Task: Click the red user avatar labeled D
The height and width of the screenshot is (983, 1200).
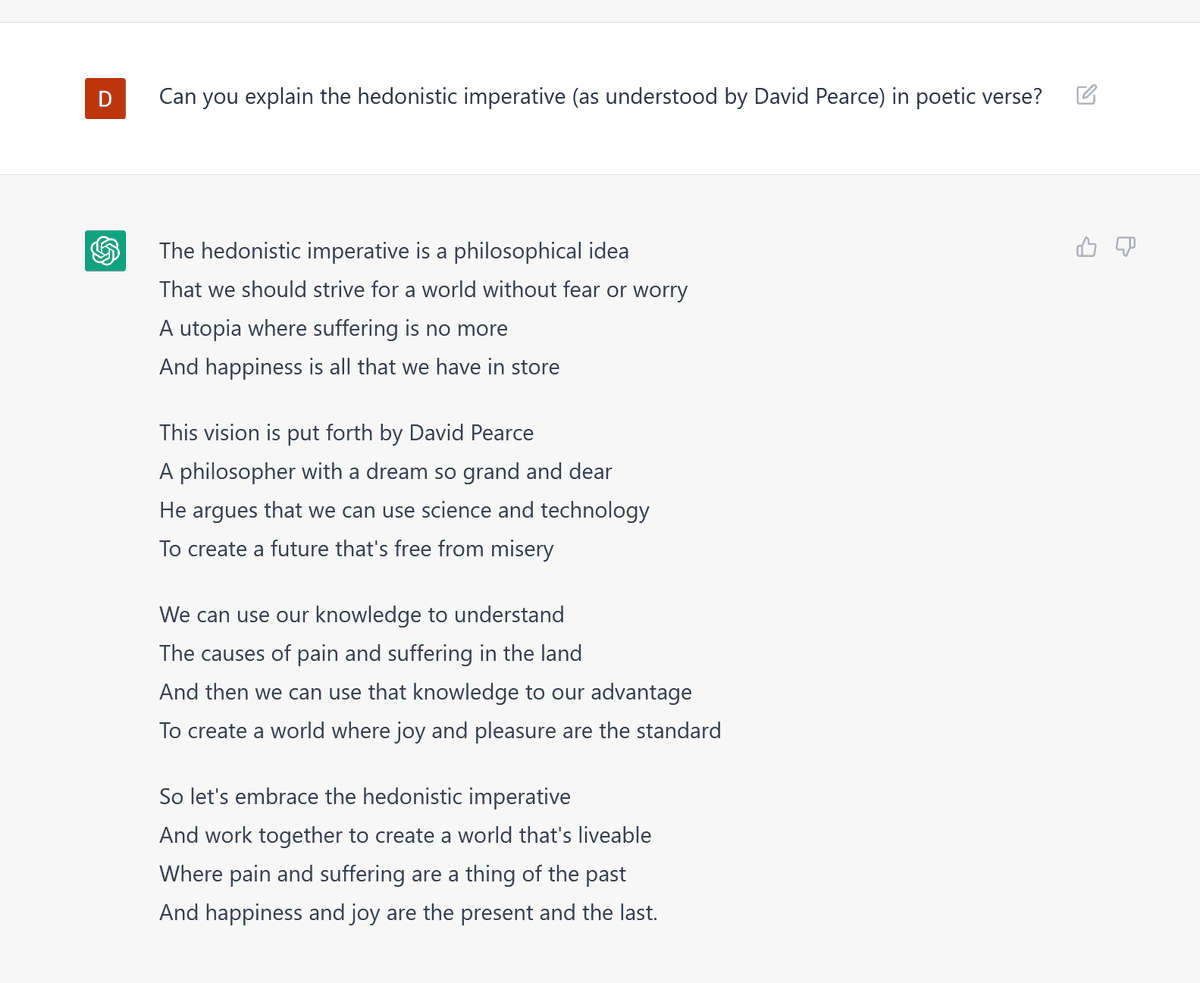Action: 105,98
